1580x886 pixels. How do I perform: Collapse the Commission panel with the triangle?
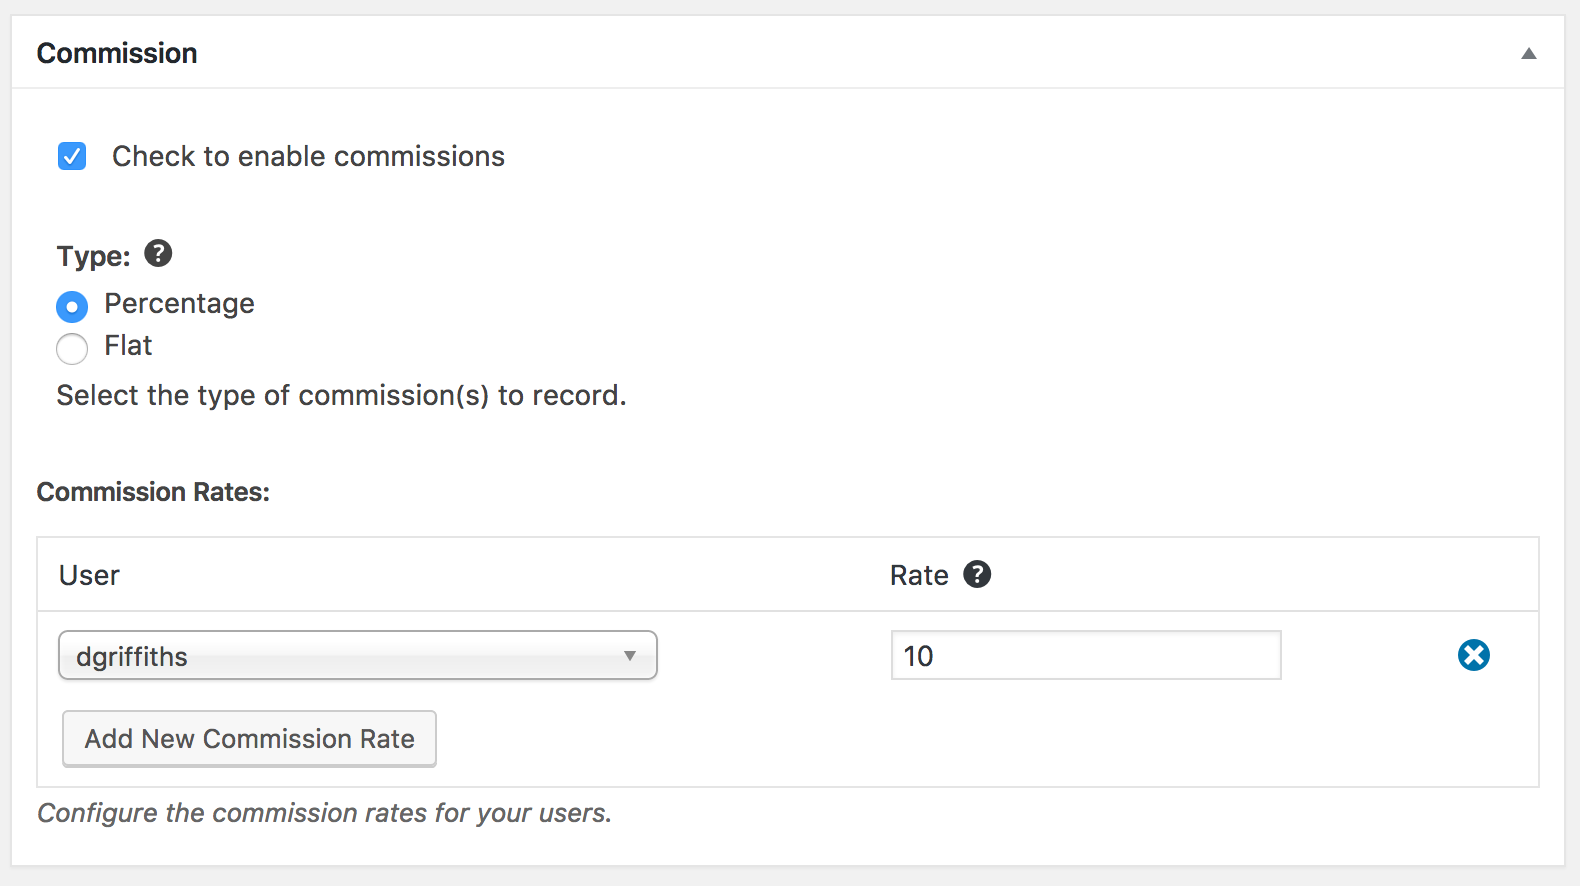point(1528,54)
